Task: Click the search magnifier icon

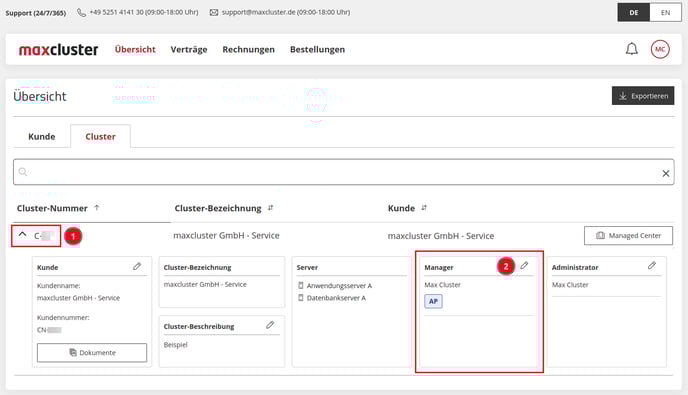Action: tap(23, 172)
